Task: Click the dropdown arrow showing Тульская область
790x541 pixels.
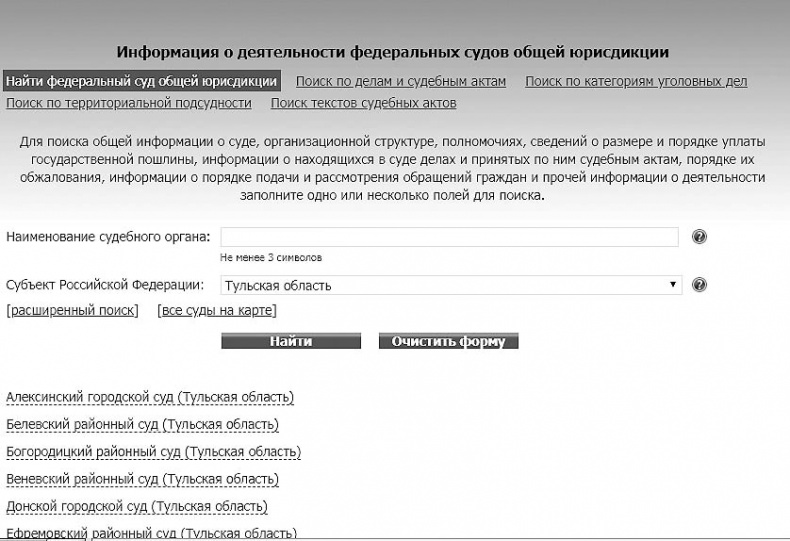Action: (x=674, y=286)
